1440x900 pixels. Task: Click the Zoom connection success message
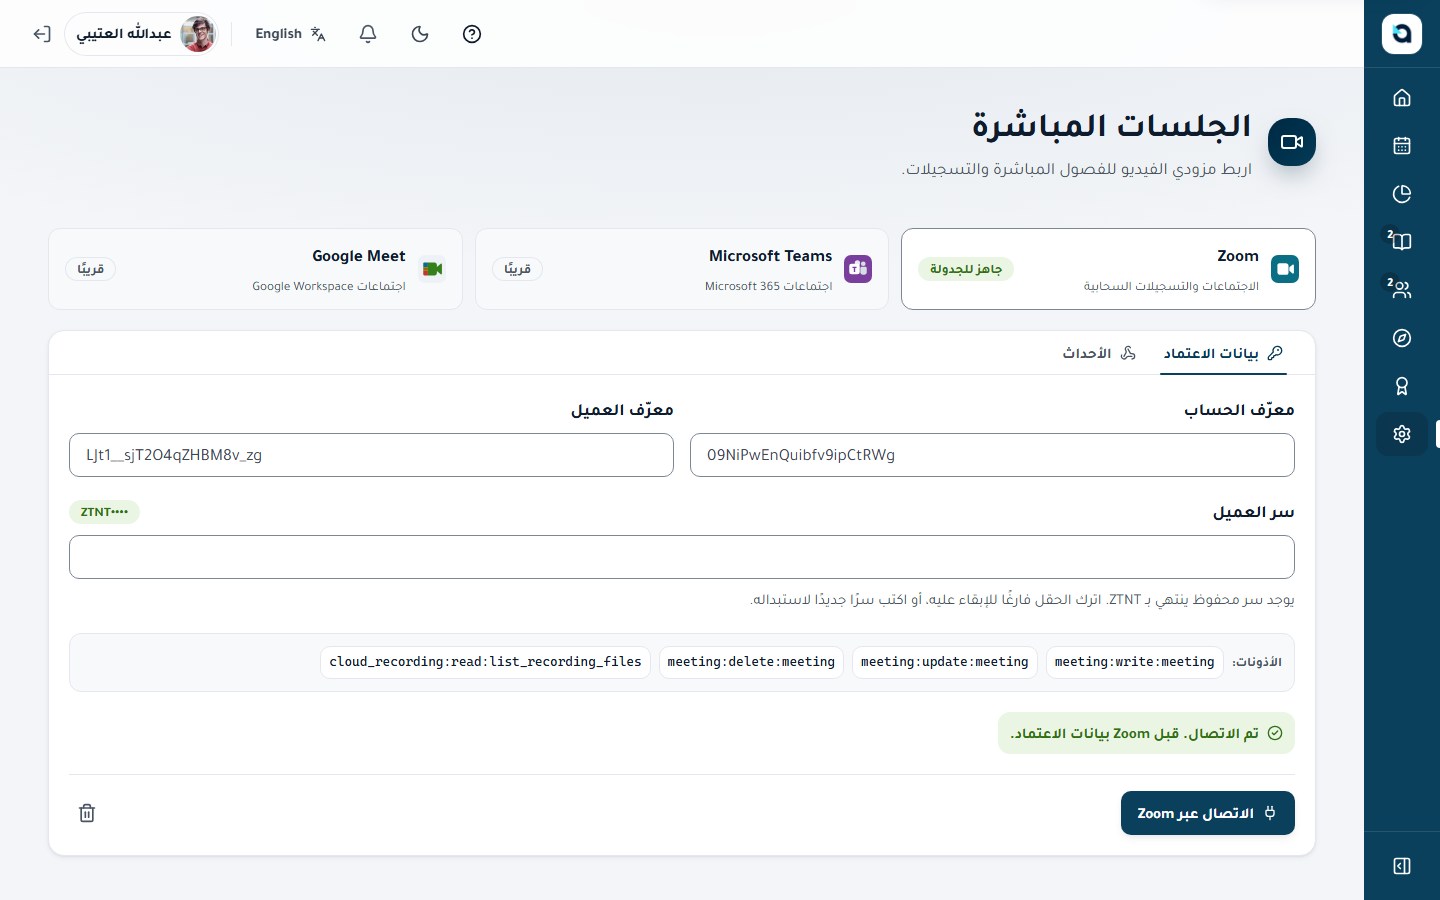tap(1146, 733)
